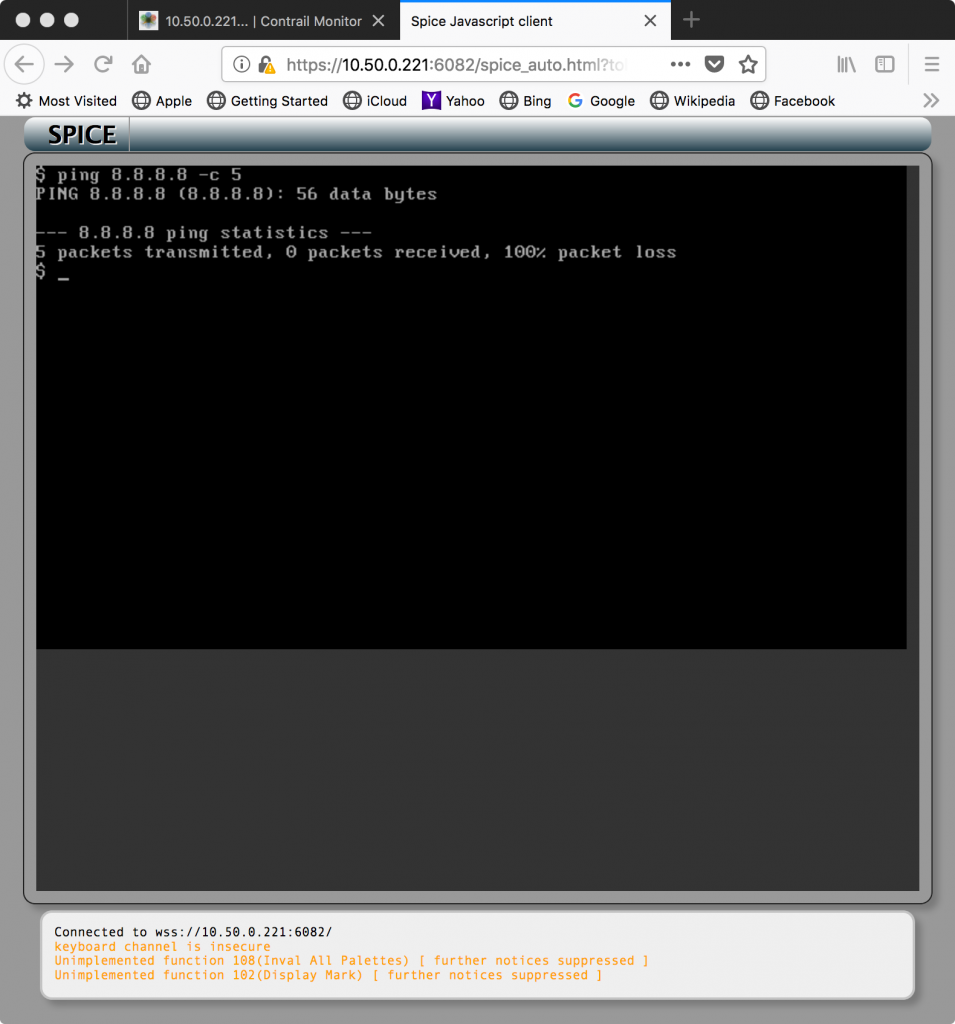955x1024 pixels.
Task: Open page actions three-dots menu
Action: [680, 64]
